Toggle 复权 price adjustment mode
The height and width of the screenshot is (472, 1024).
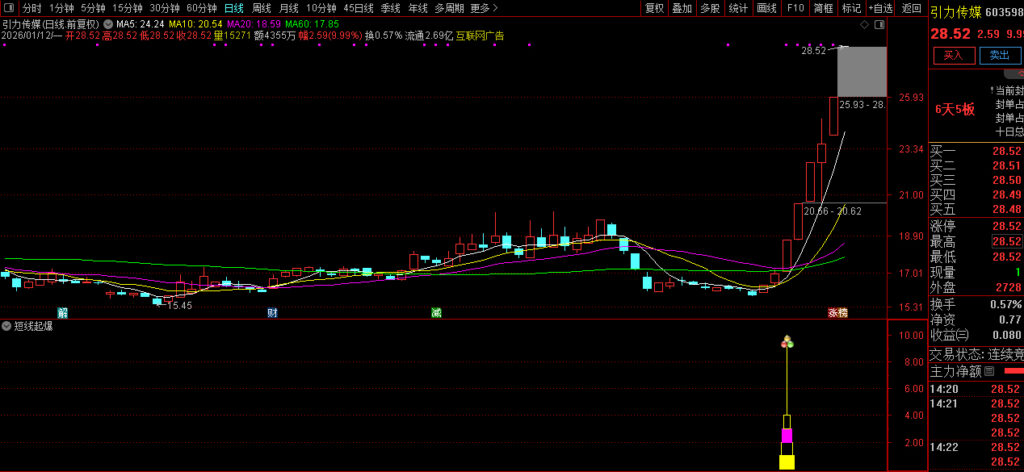tap(654, 7)
